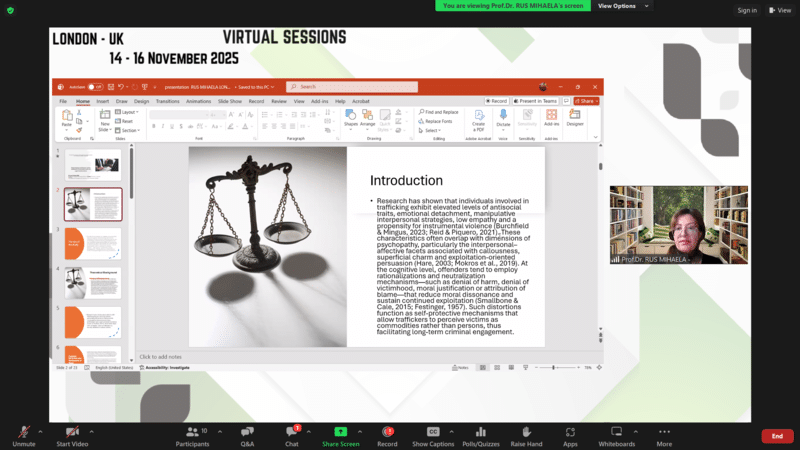Image resolution: width=800 pixels, height=450 pixels.
Task: Click the green Share Screen icon
Action: [340, 431]
